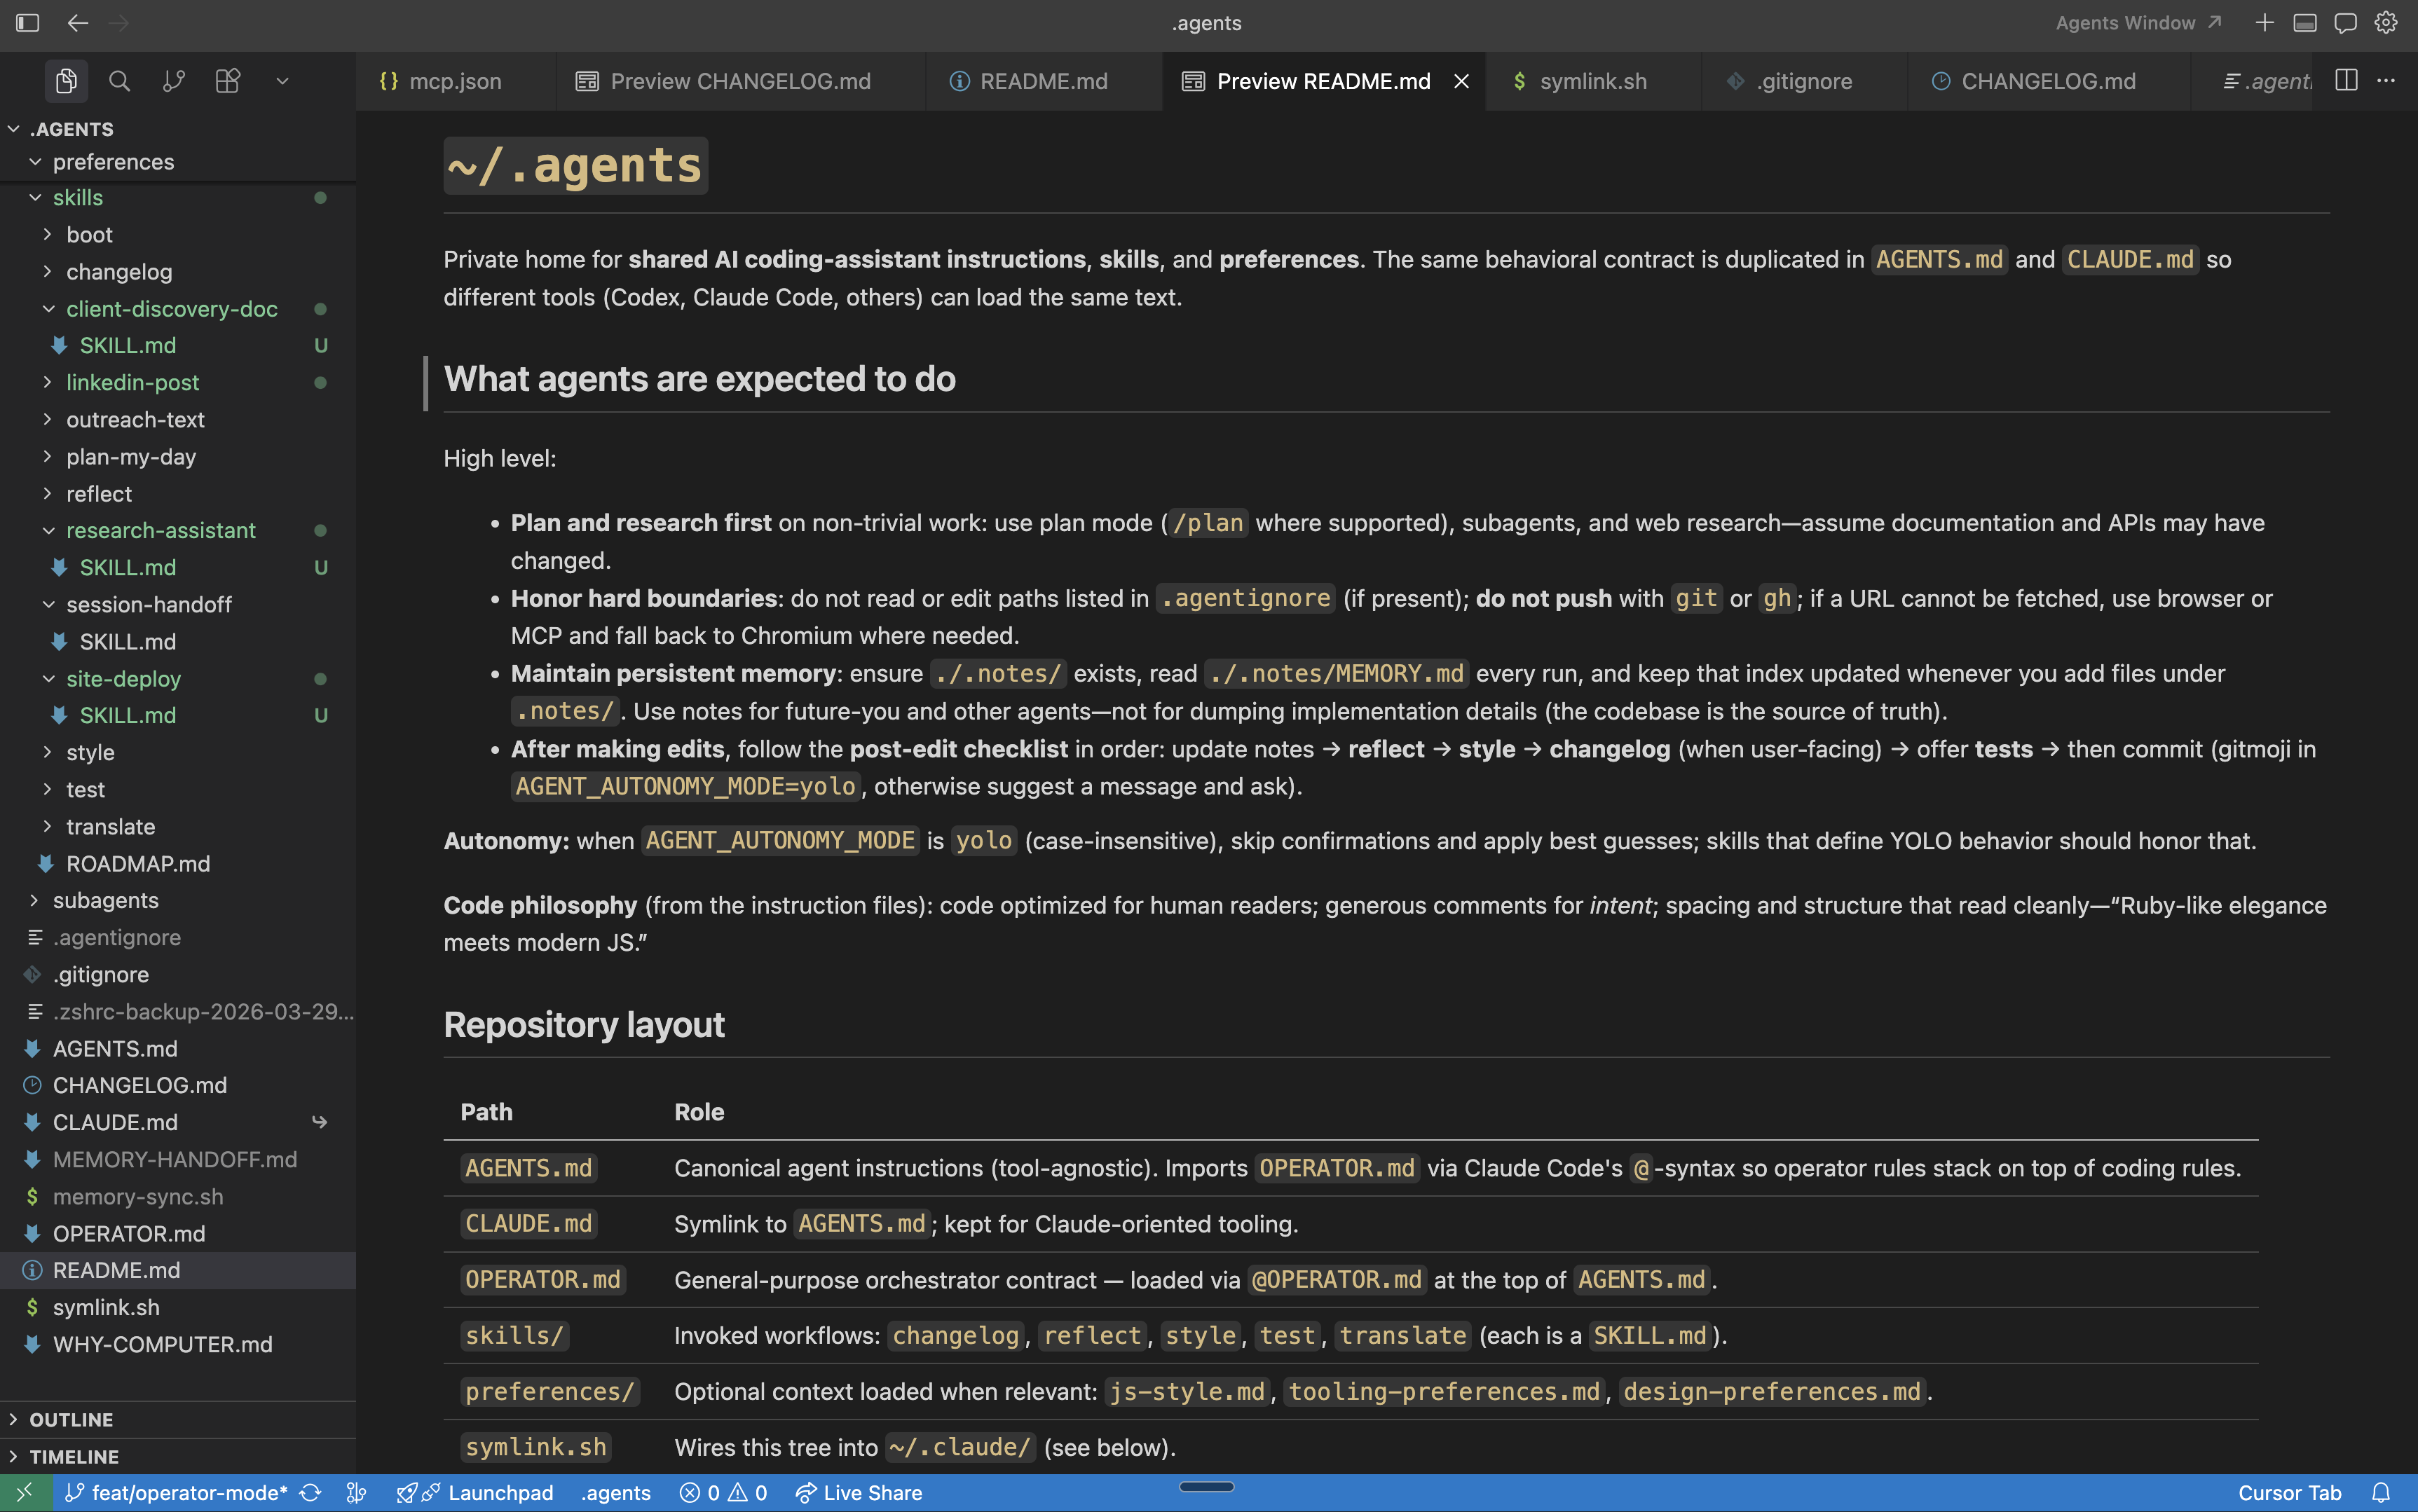Screen dimensions: 2418x1512
Task: Expand the TIMELINE section
Action: (178, 1457)
